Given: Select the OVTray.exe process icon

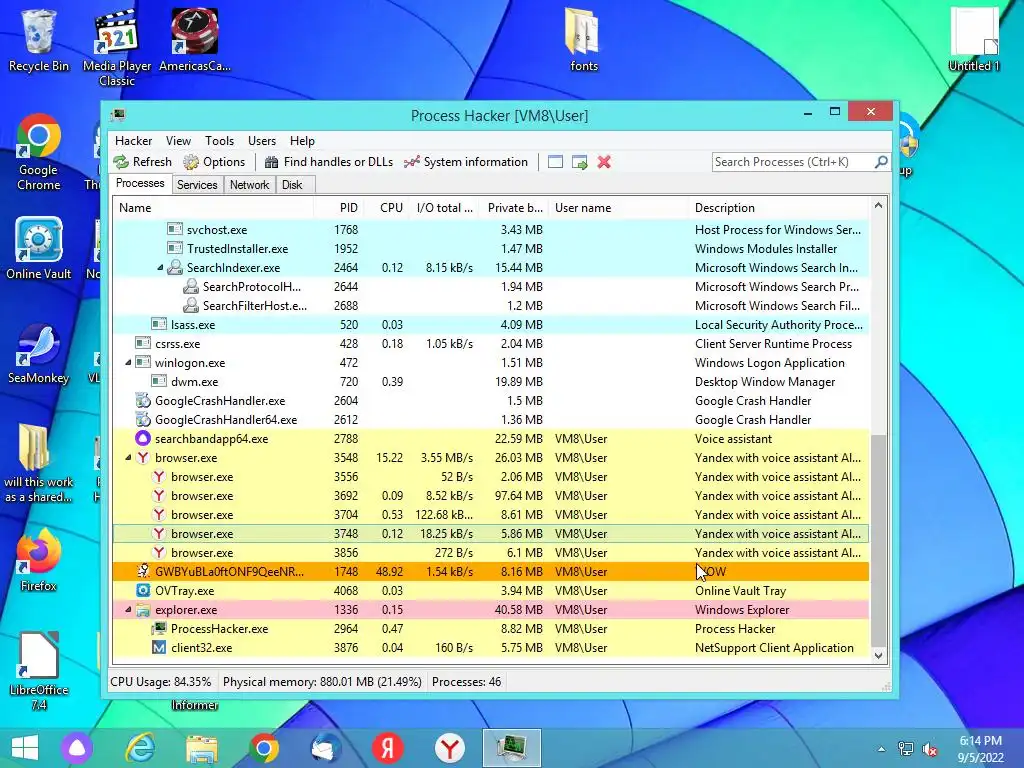Looking at the screenshot, I should (143, 590).
